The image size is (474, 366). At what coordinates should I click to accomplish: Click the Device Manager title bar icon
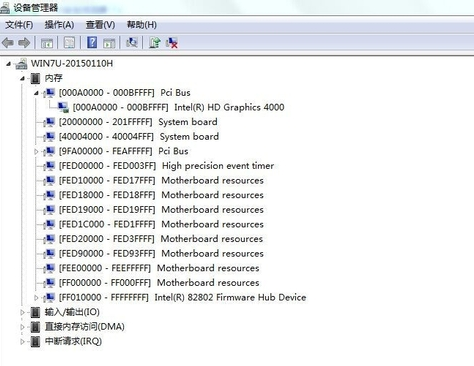[x=5, y=7]
